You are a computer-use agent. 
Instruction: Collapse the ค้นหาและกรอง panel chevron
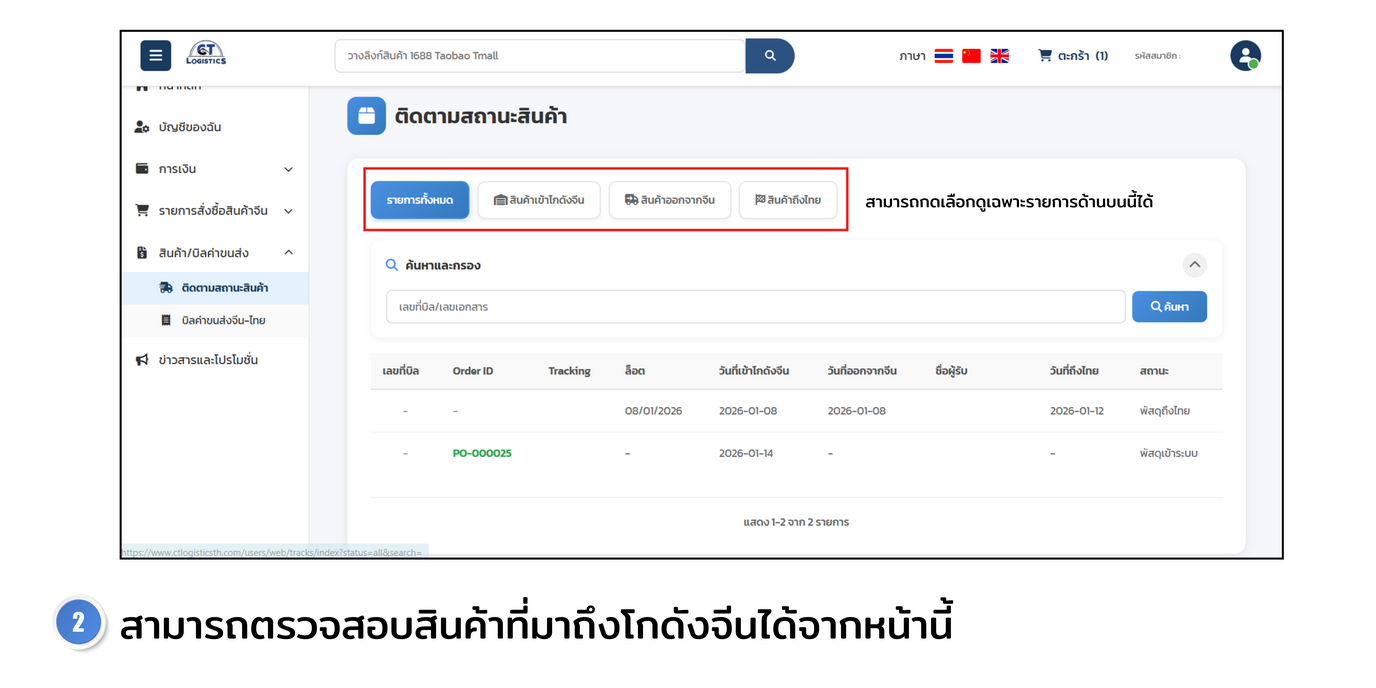tap(1194, 265)
